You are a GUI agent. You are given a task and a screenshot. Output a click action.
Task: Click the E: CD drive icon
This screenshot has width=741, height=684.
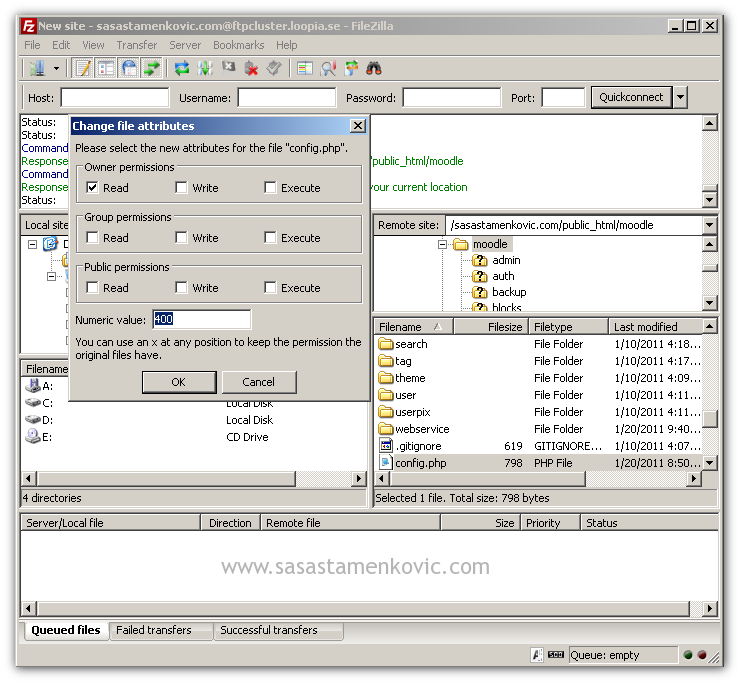point(33,436)
